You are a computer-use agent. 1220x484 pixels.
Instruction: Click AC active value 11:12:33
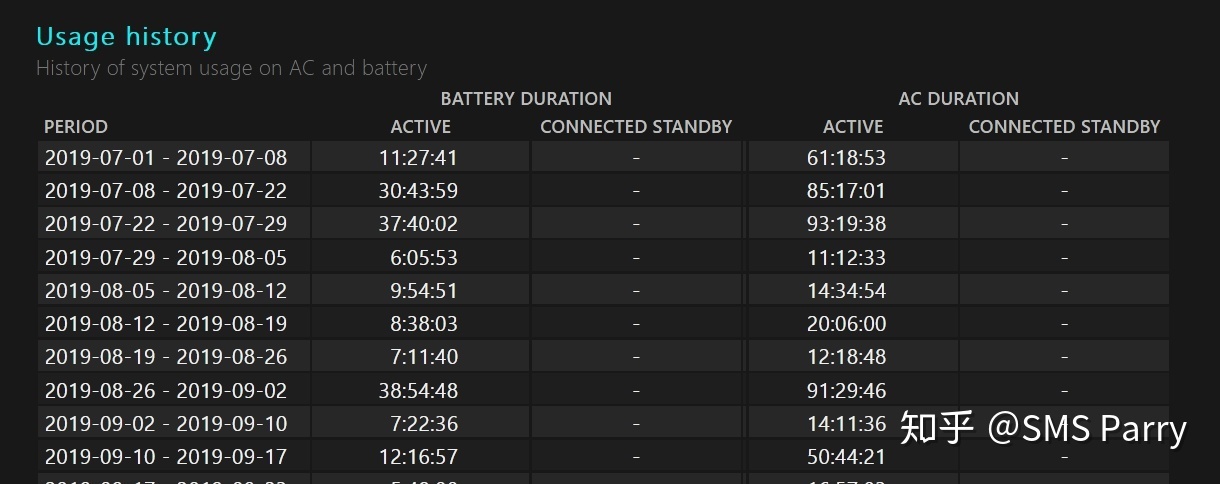(x=846, y=258)
